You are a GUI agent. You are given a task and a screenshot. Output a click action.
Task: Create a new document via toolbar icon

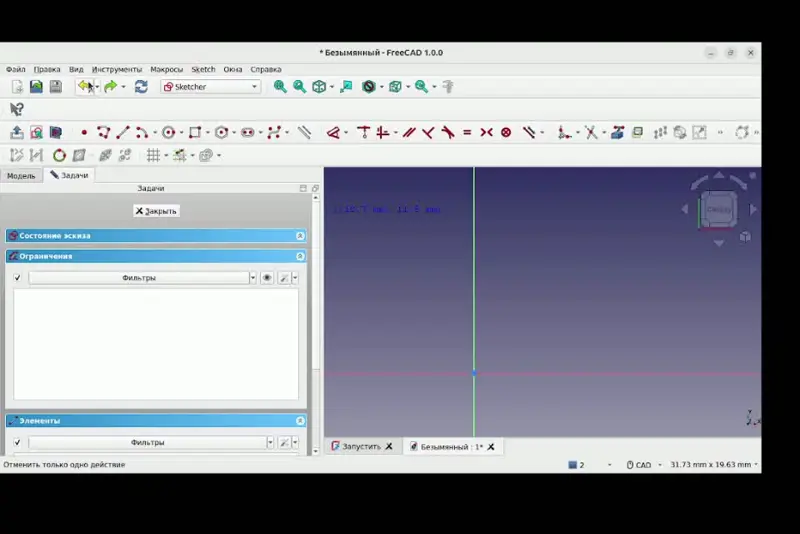tap(17, 87)
